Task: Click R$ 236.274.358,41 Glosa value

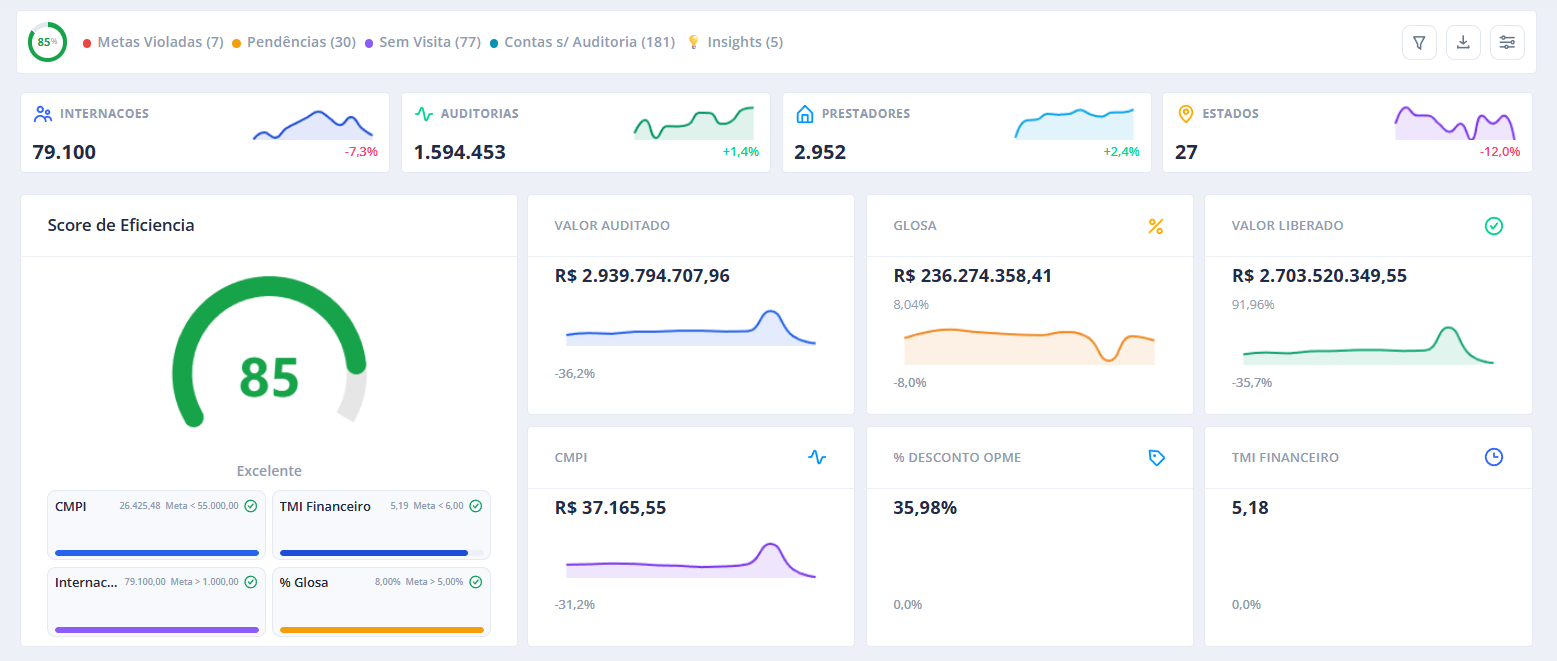Action: tap(973, 276)
